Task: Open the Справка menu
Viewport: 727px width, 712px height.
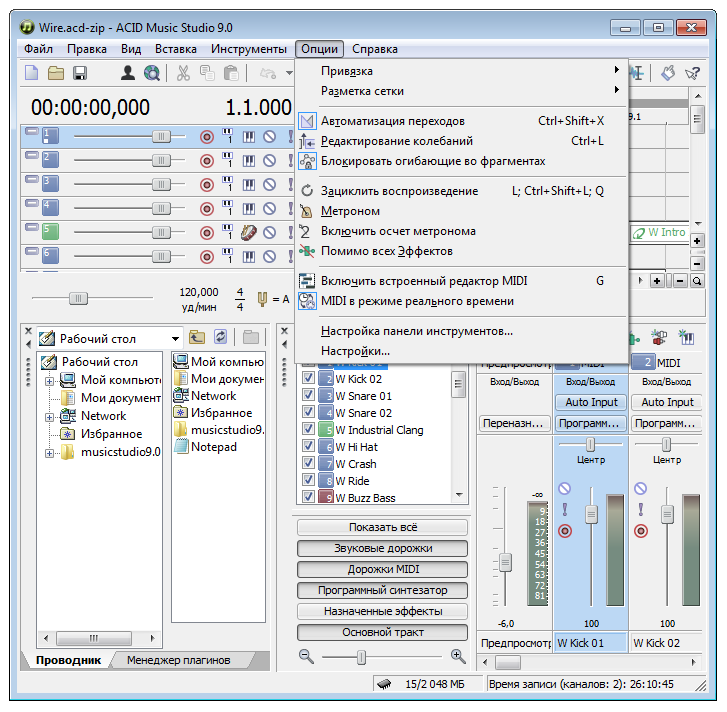Action: tap(375, 49)
